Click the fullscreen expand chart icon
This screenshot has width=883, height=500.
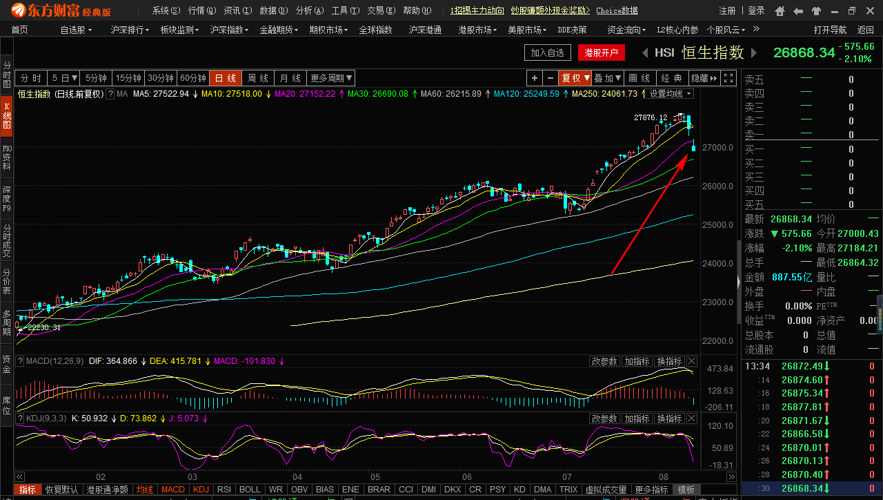pyautogui.click(x=729, y=78)
